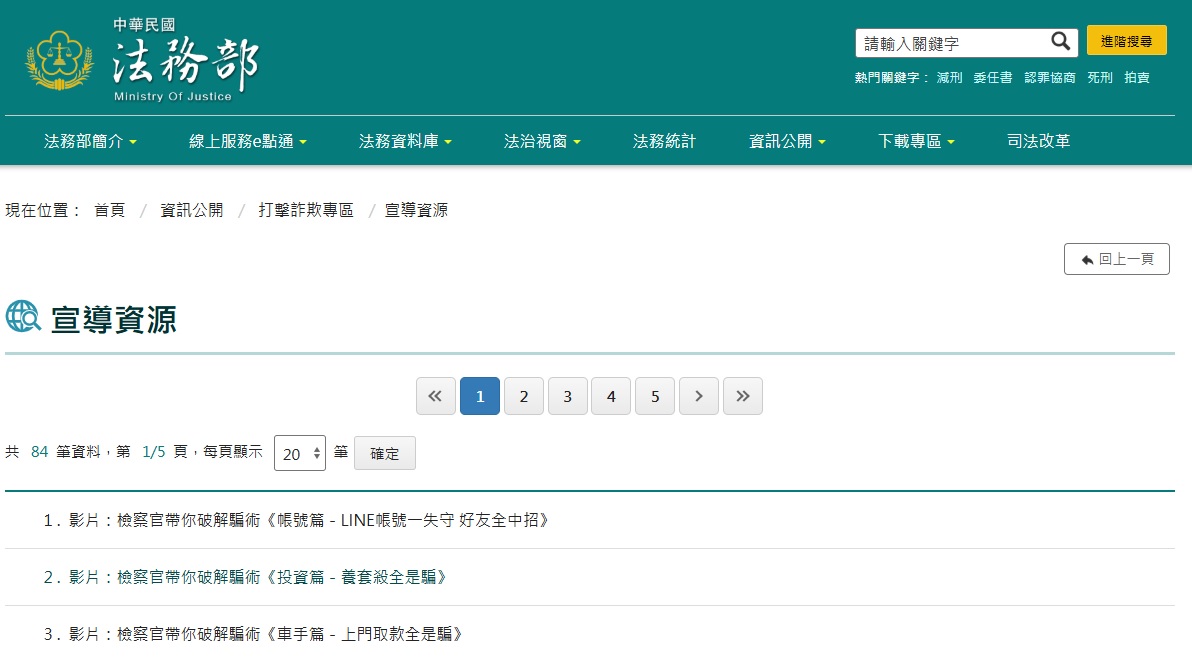This screenshot has height=662, width=1192.
Task: Open the 司法改革 menu item
Action: click(x=1037, y=141)
